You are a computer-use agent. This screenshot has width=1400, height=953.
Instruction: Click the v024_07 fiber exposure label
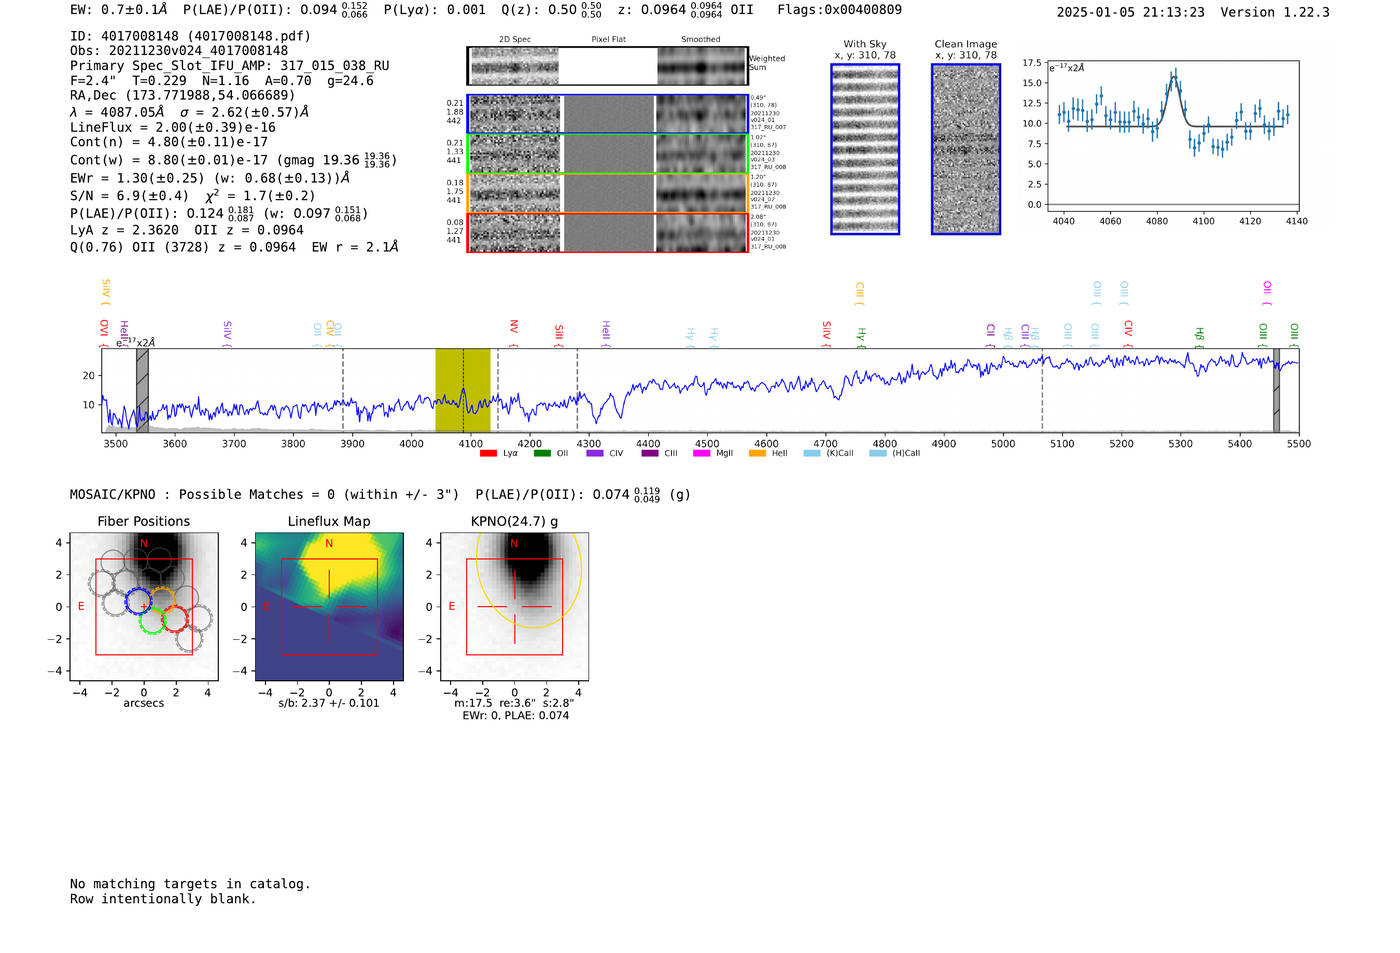[x=763, y=200]
